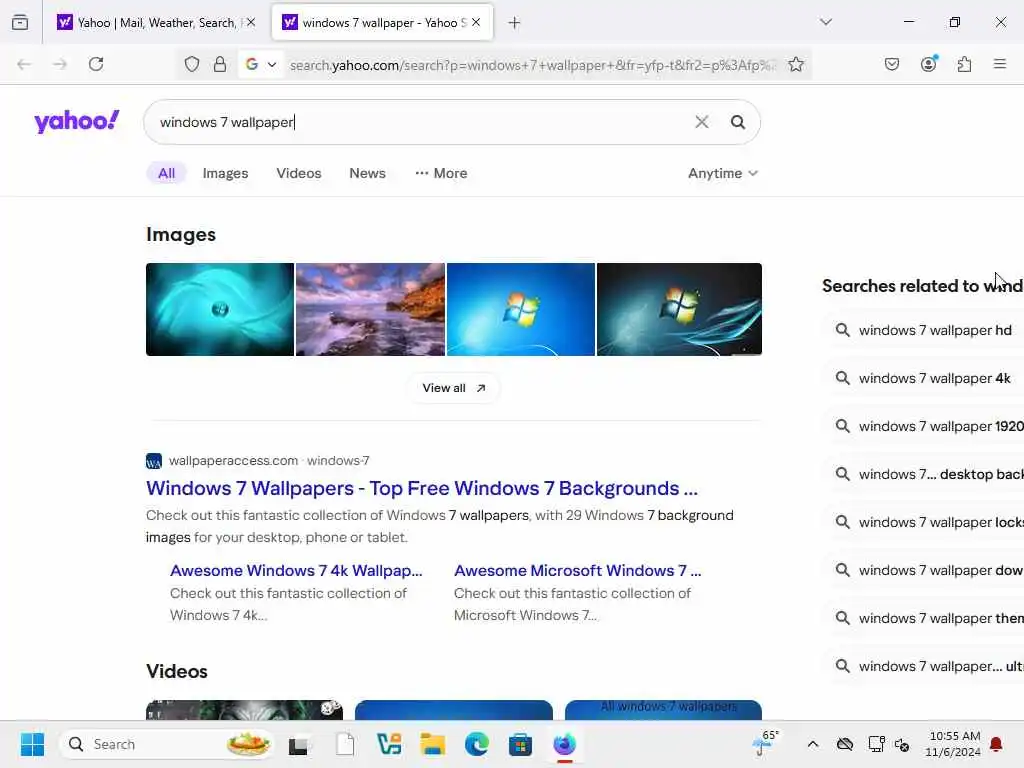Viewport: 1024px width, 768px height.
Task: Click the browser address bar URL
Action: [532, 65]
